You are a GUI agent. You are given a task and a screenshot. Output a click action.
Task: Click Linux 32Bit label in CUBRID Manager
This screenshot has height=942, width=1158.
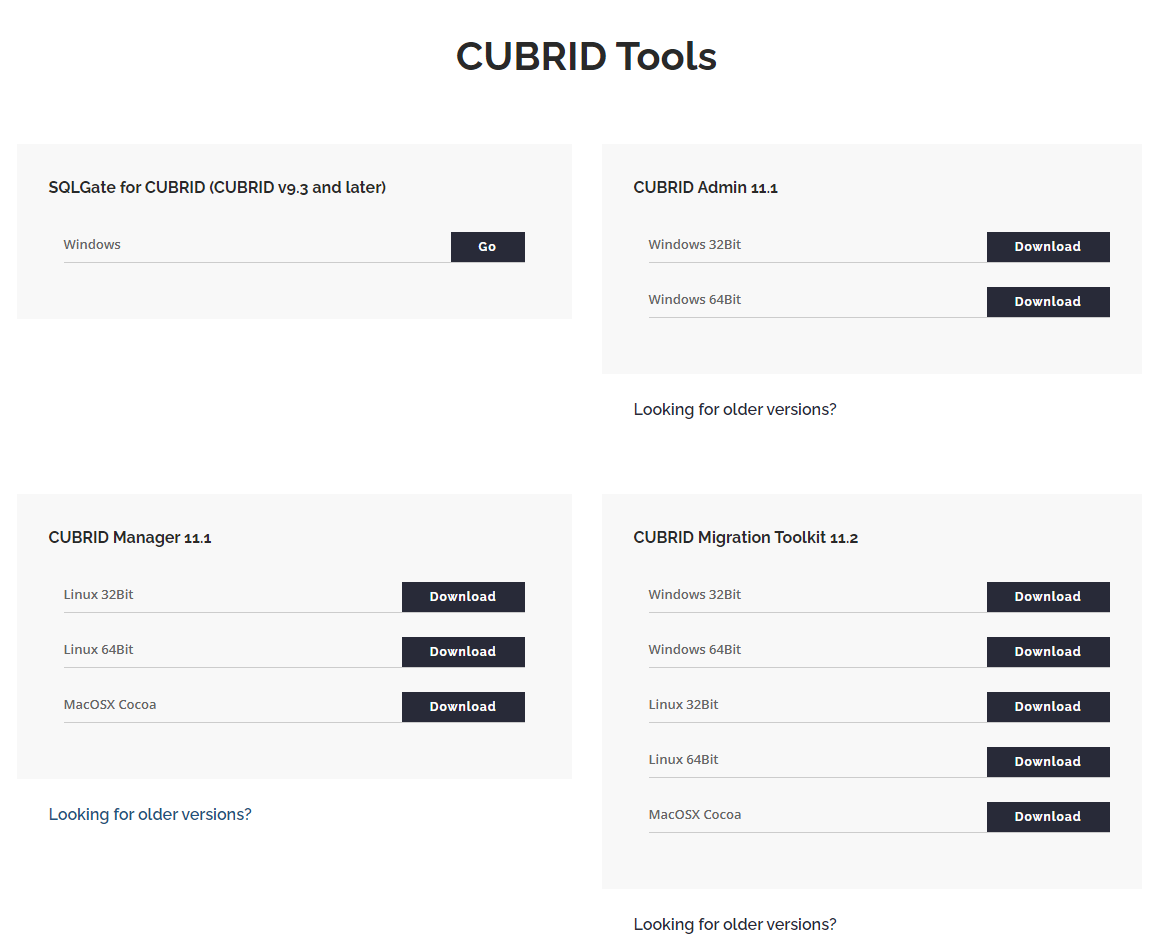pos(98,594)
